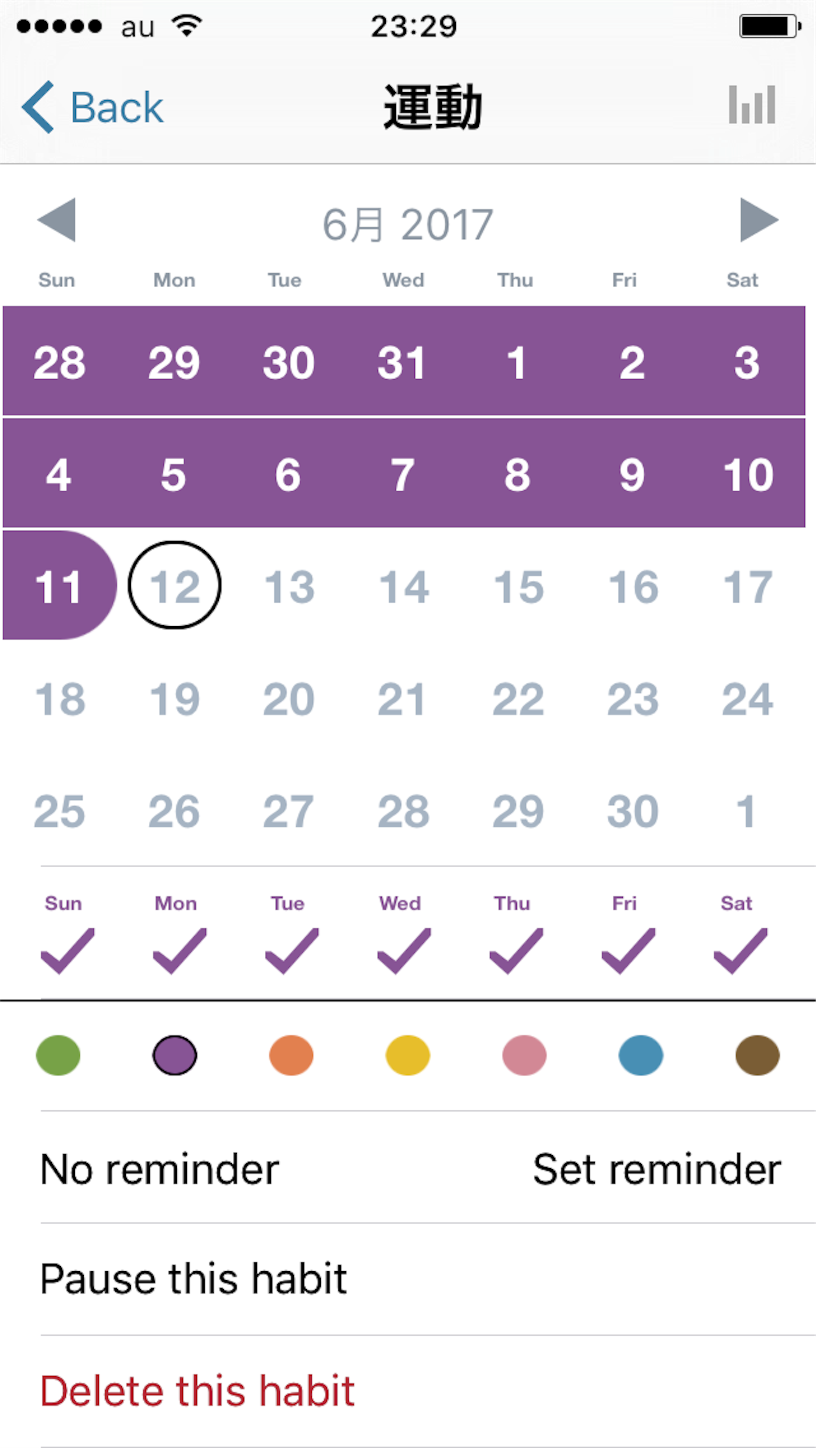This screenshot has height=1448, width=816.
Task: Go to next month with right triangle
Action: (x=759, y=220)
